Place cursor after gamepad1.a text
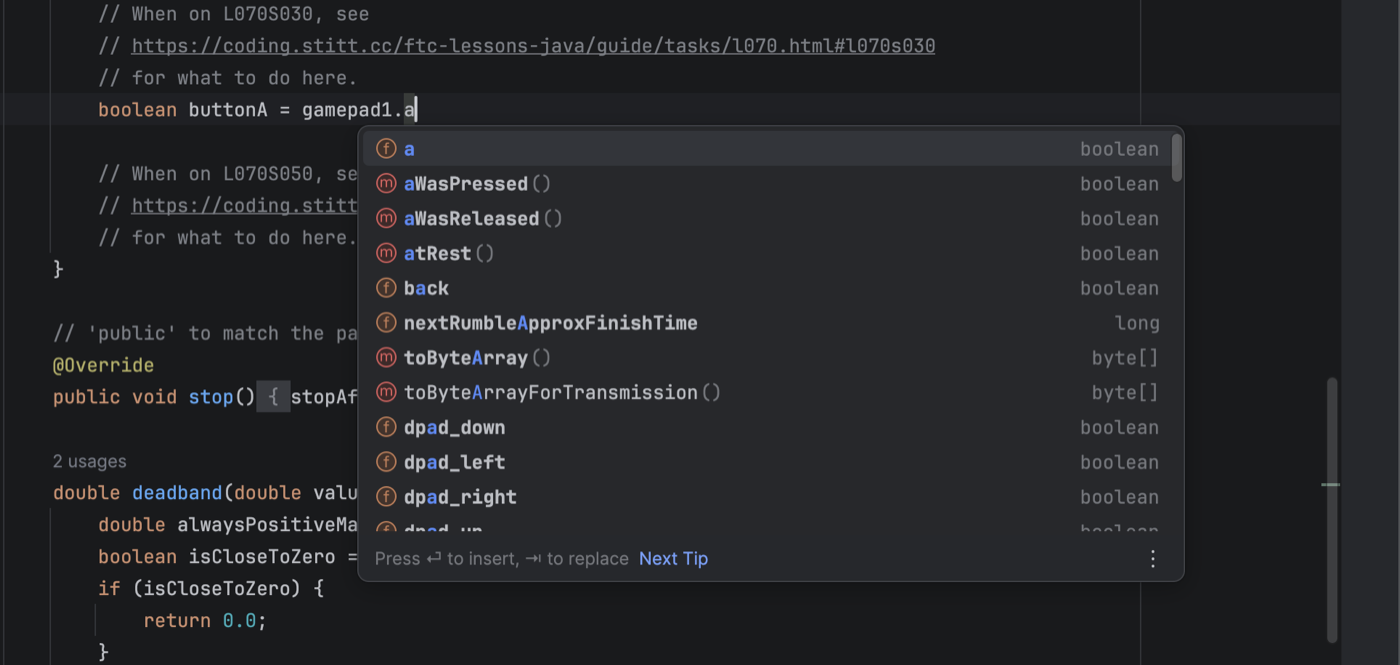The image size is (1400, 665). click(417, 110)
